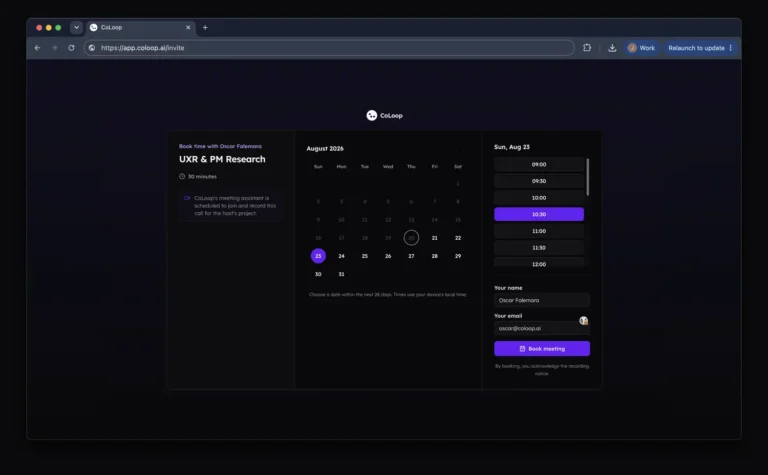The image size is (768, 475).
Task: Open site information icon in address bar
Action: point(92,48)
